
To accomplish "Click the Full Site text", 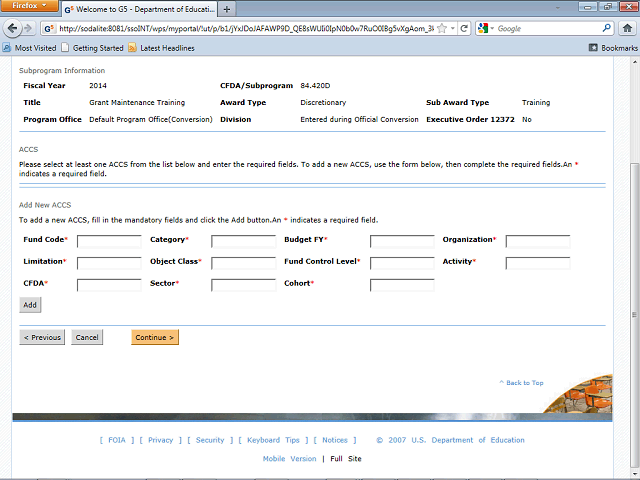I will pos(346,458).
